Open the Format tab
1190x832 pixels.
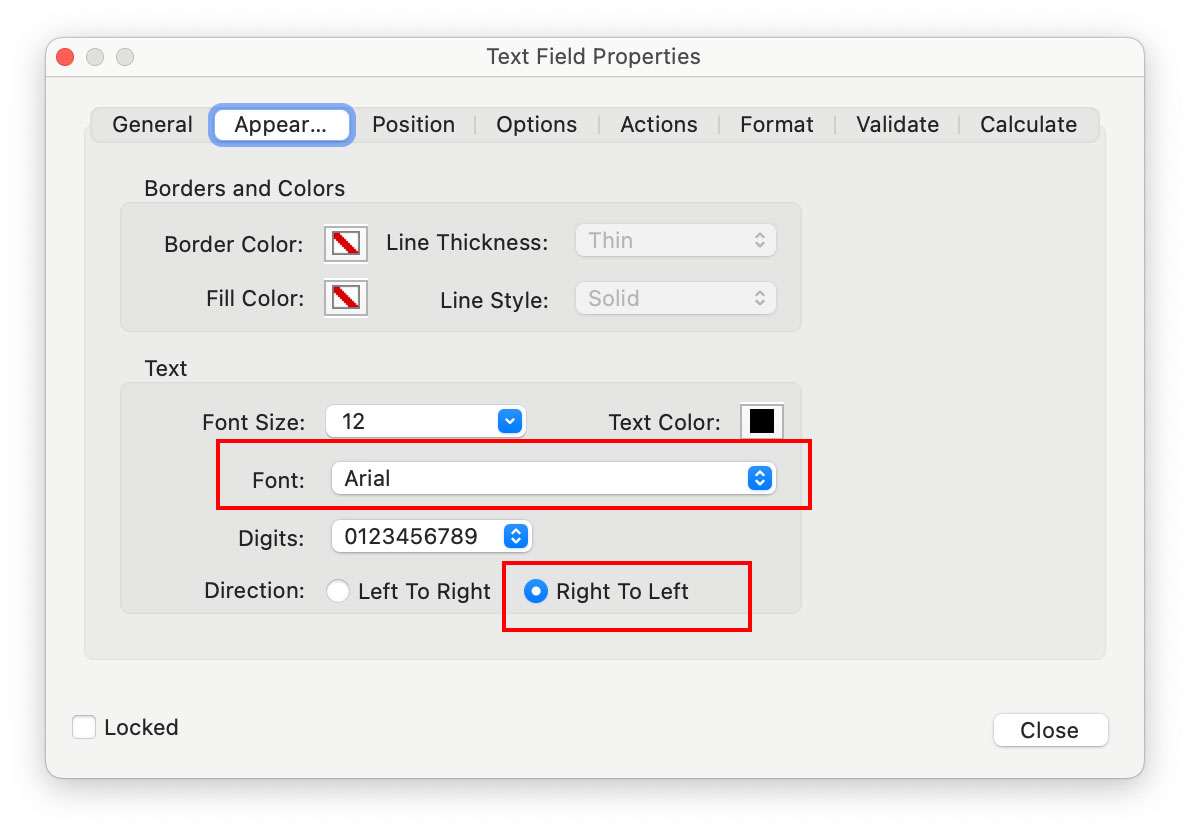click(776, 124)
